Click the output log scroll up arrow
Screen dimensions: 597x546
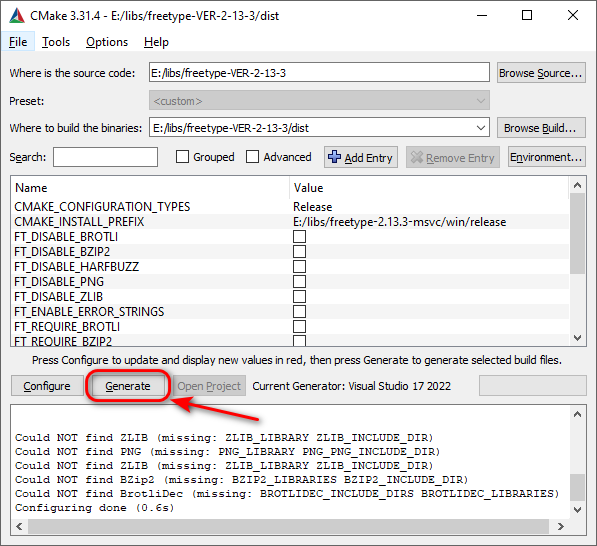[x=577, y=414]
